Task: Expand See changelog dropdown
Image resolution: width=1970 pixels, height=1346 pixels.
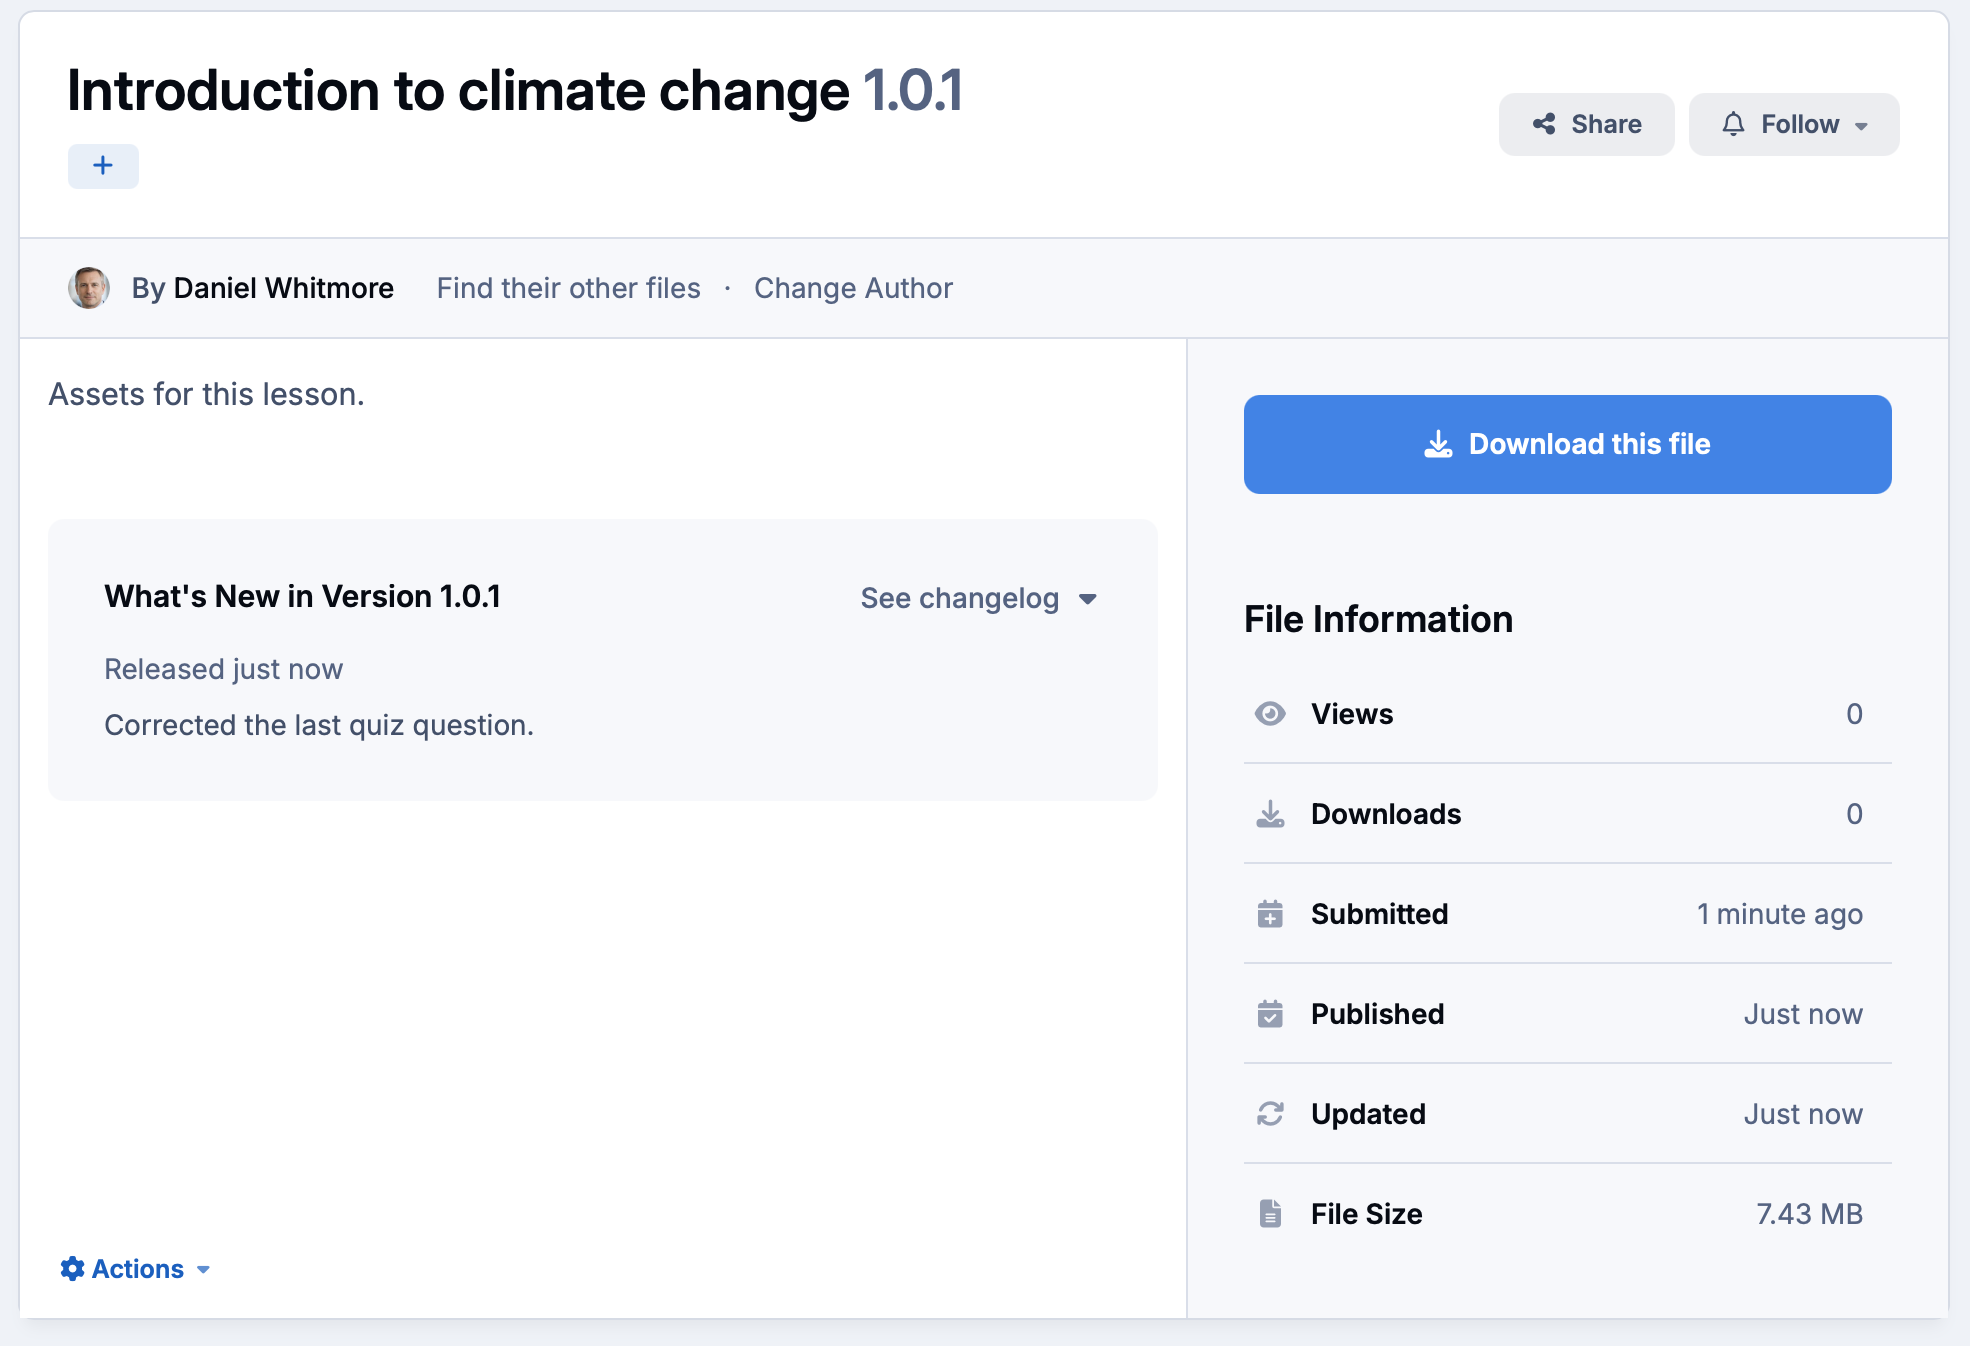Action: [979, 598]
